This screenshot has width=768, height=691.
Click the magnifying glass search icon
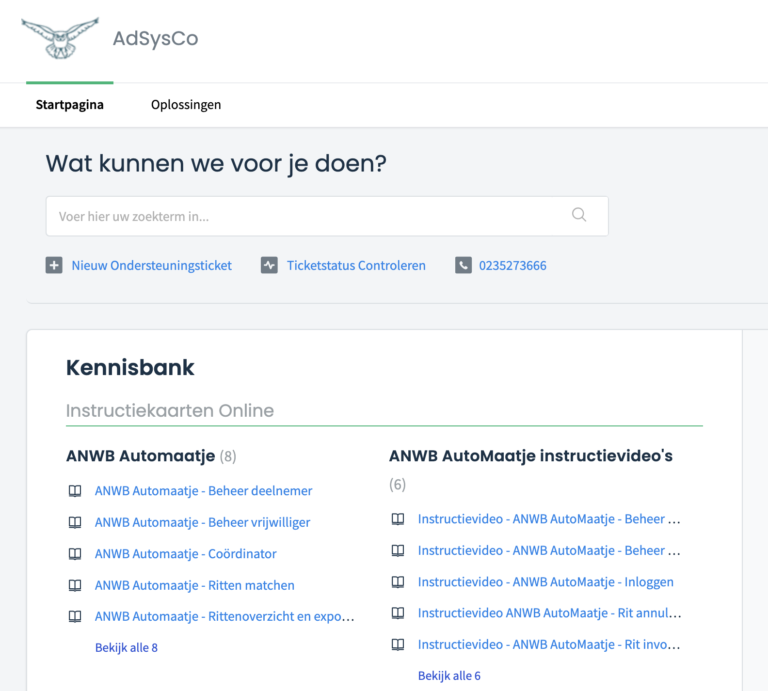tap(579, 215)
